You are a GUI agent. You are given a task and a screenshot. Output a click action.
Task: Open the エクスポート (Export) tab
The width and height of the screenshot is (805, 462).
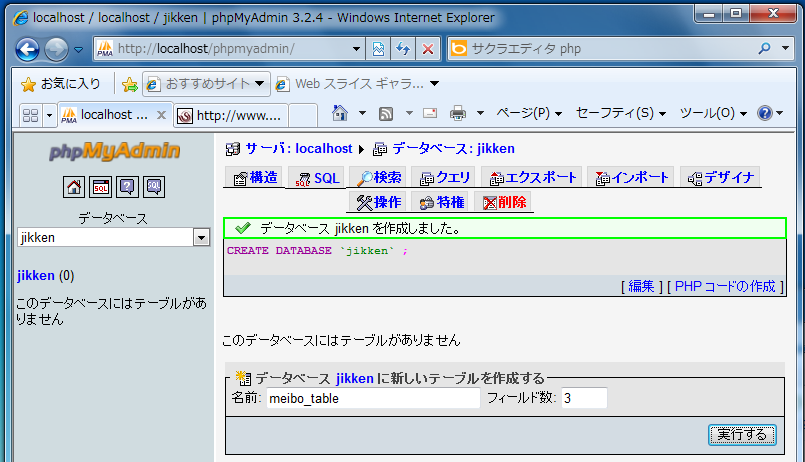click(x=533, y=178)
